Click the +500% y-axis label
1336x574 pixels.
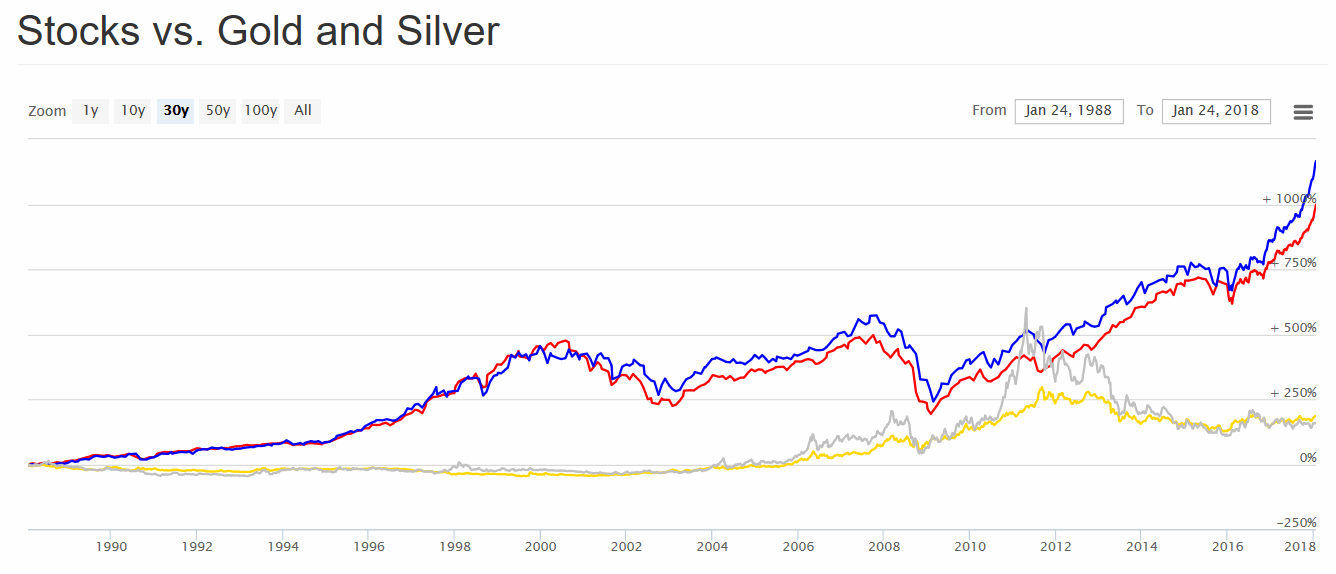pyautogui.click(x=1293, y=328)
